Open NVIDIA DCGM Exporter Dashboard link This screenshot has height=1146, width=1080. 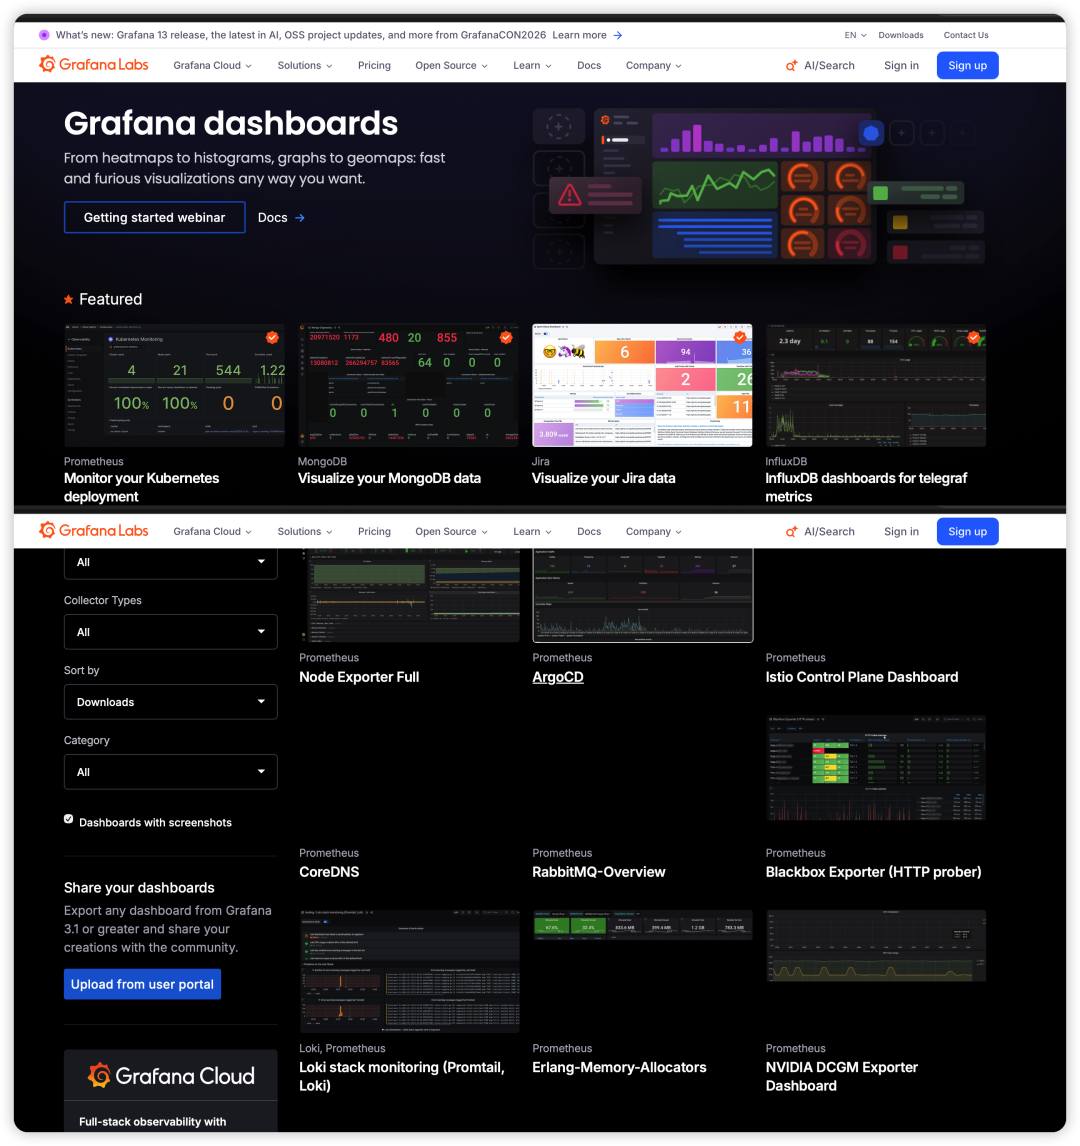[841, 1076]
